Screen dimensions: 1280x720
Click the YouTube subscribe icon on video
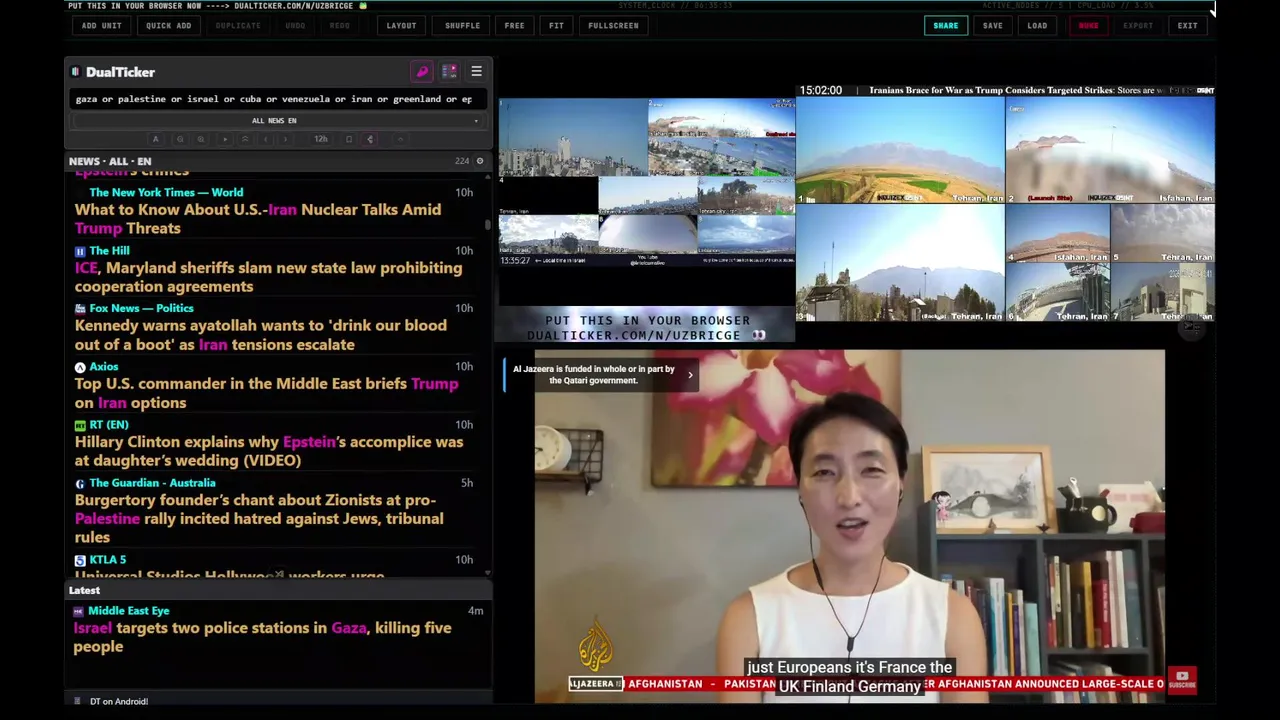click(x=1182, y=680)
